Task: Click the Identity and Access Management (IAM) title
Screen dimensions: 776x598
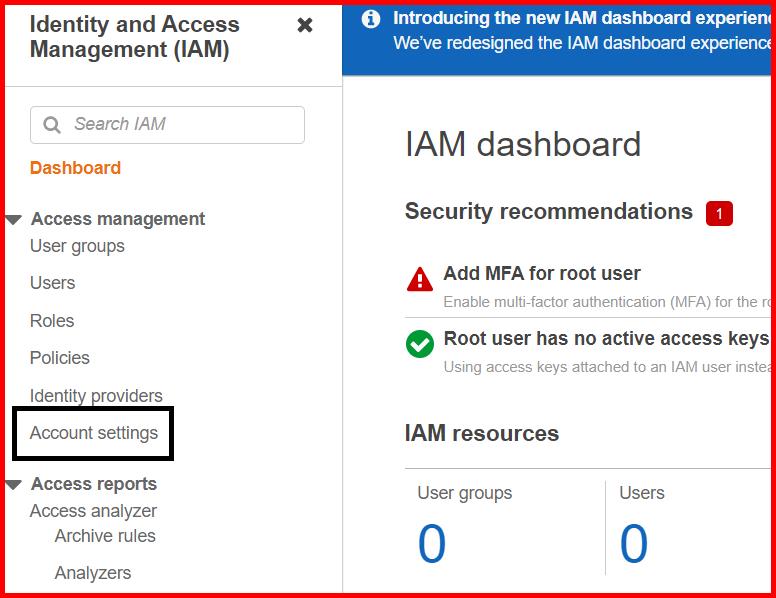Action: point(135,37)
